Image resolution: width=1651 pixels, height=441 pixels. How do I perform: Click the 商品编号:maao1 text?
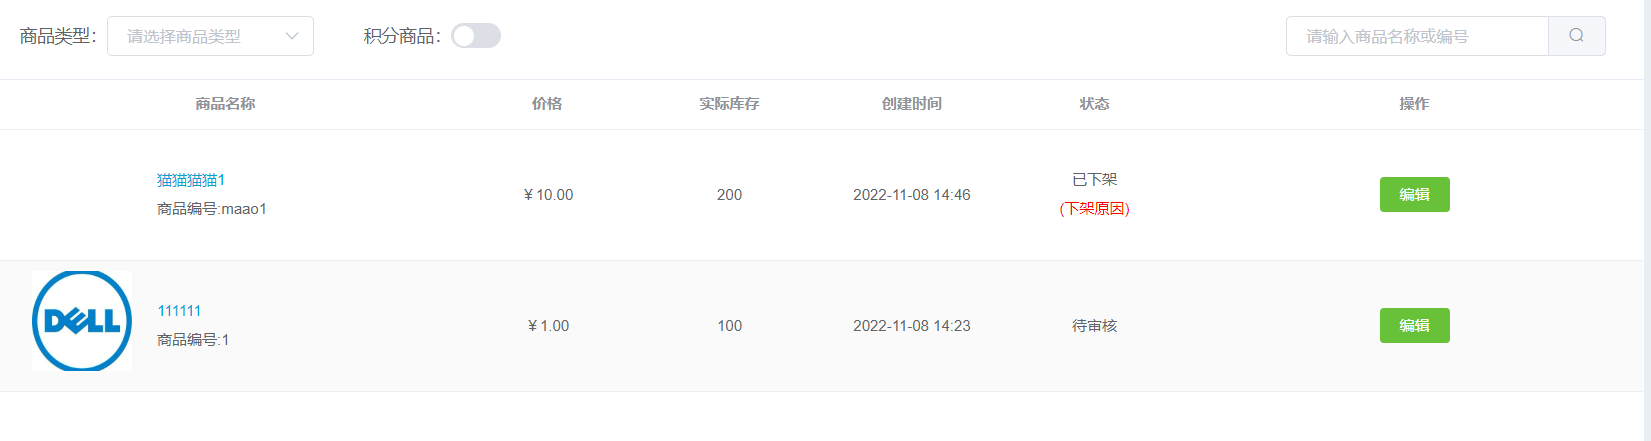click(x=212, y=209)
